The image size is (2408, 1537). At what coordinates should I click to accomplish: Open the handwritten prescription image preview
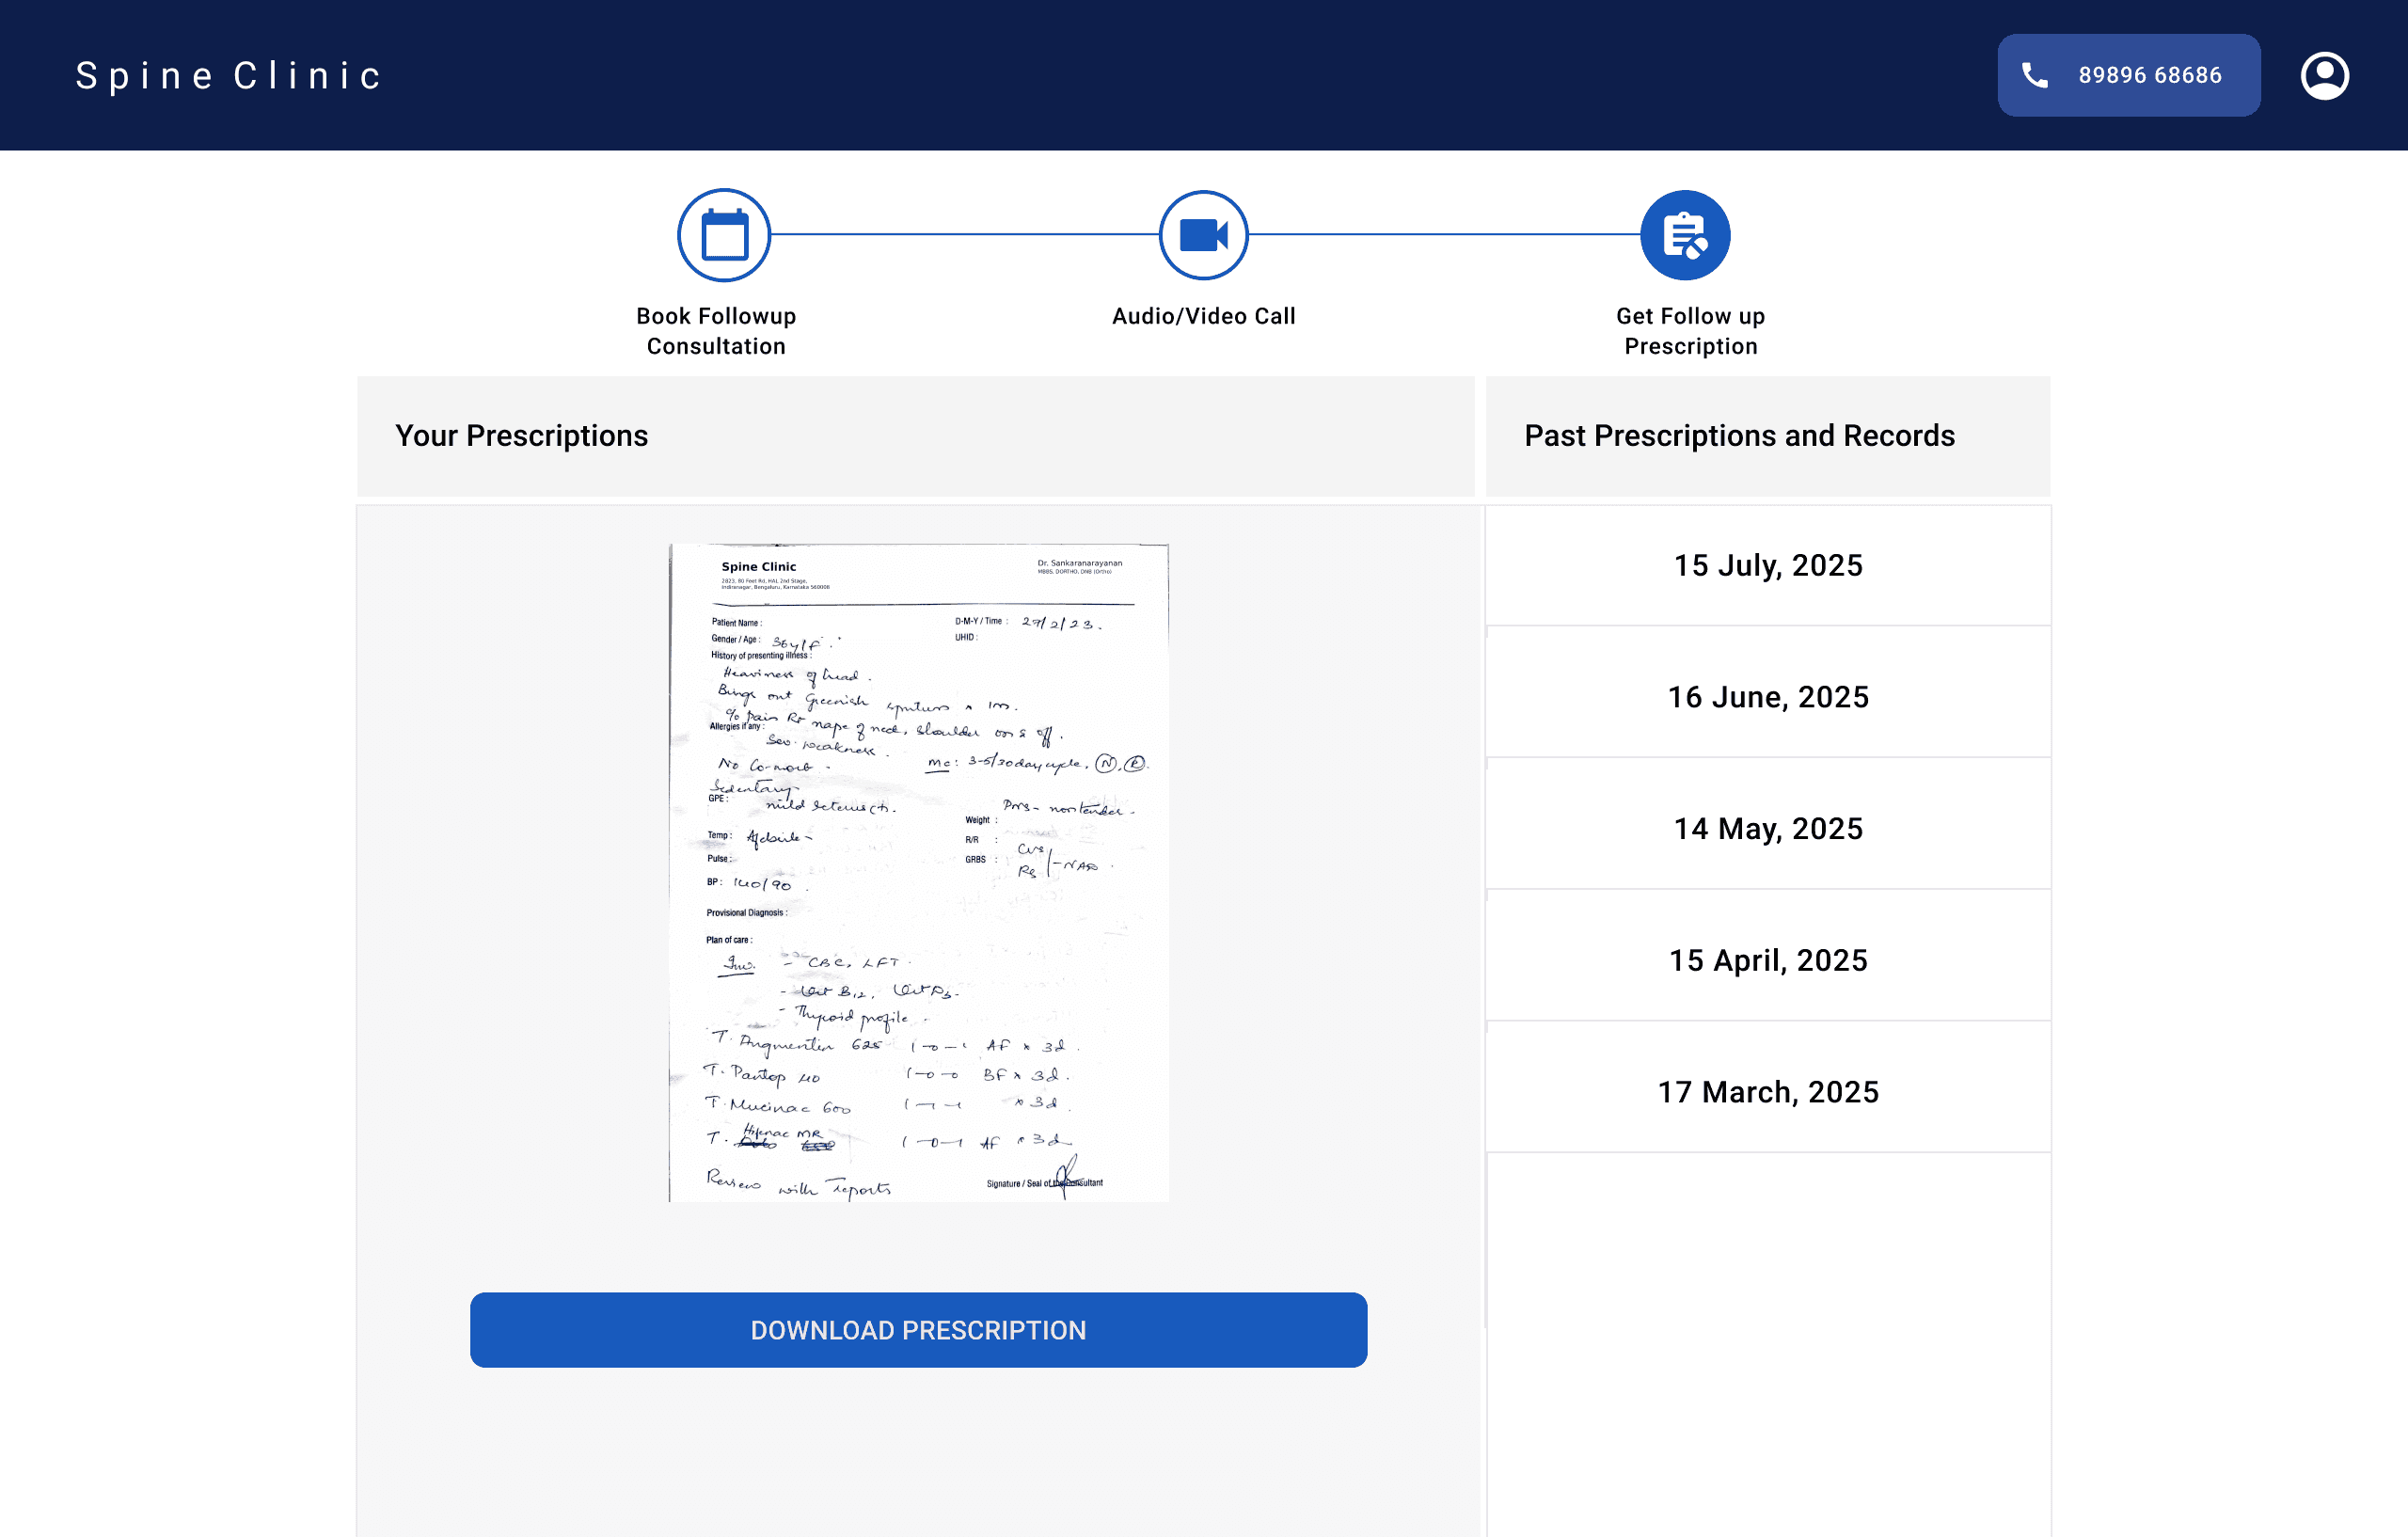pos(918,873)
